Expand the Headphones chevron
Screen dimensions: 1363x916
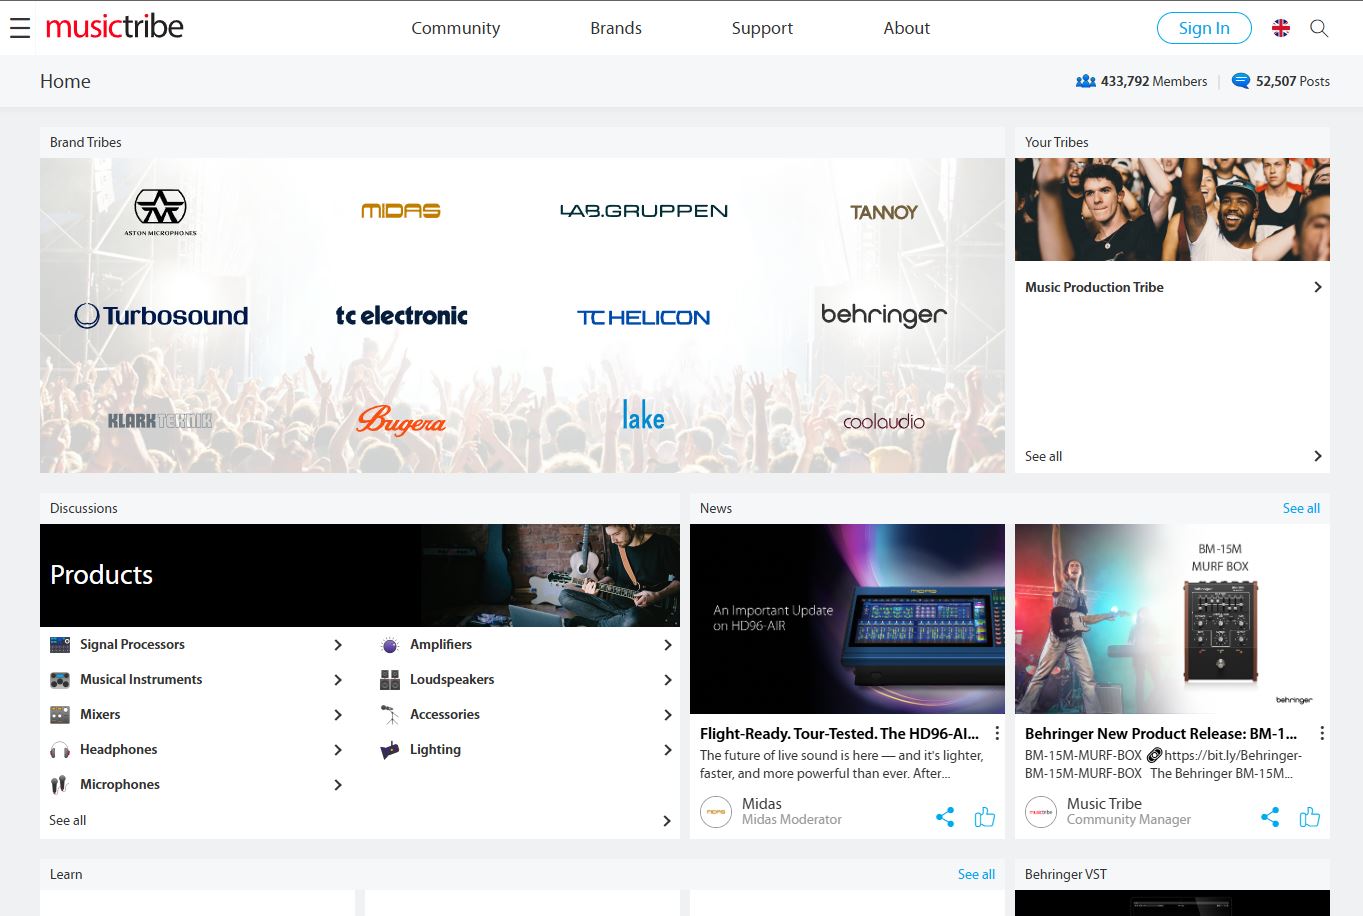[x=338, y=750]
